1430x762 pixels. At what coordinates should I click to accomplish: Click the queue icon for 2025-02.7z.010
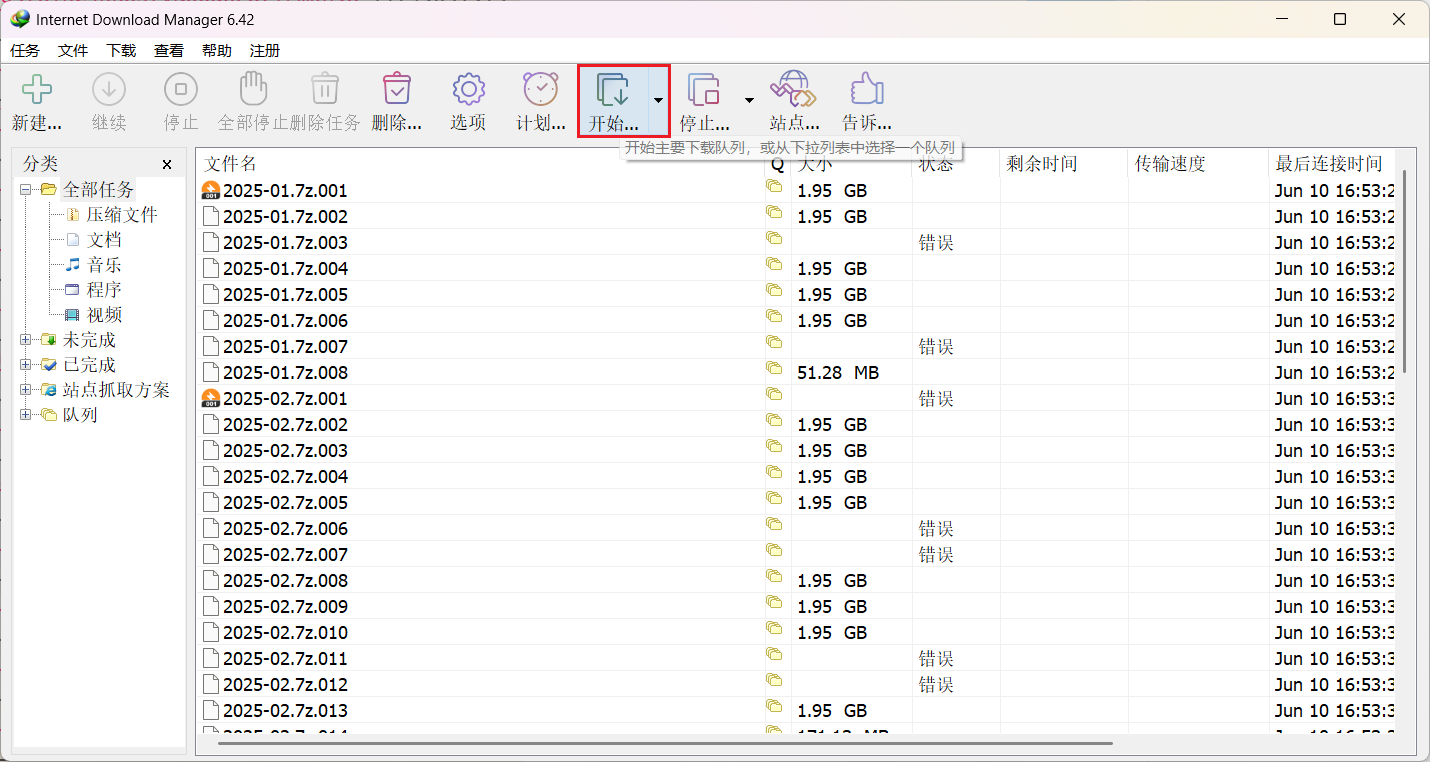tap(774, 629)
